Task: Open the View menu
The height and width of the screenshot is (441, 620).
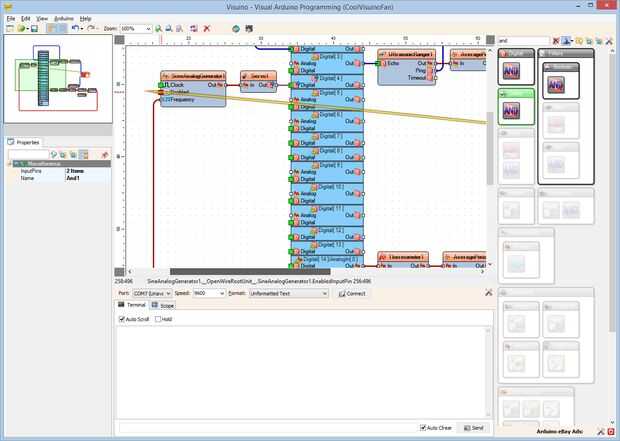Action: click(x=42, y=19)
